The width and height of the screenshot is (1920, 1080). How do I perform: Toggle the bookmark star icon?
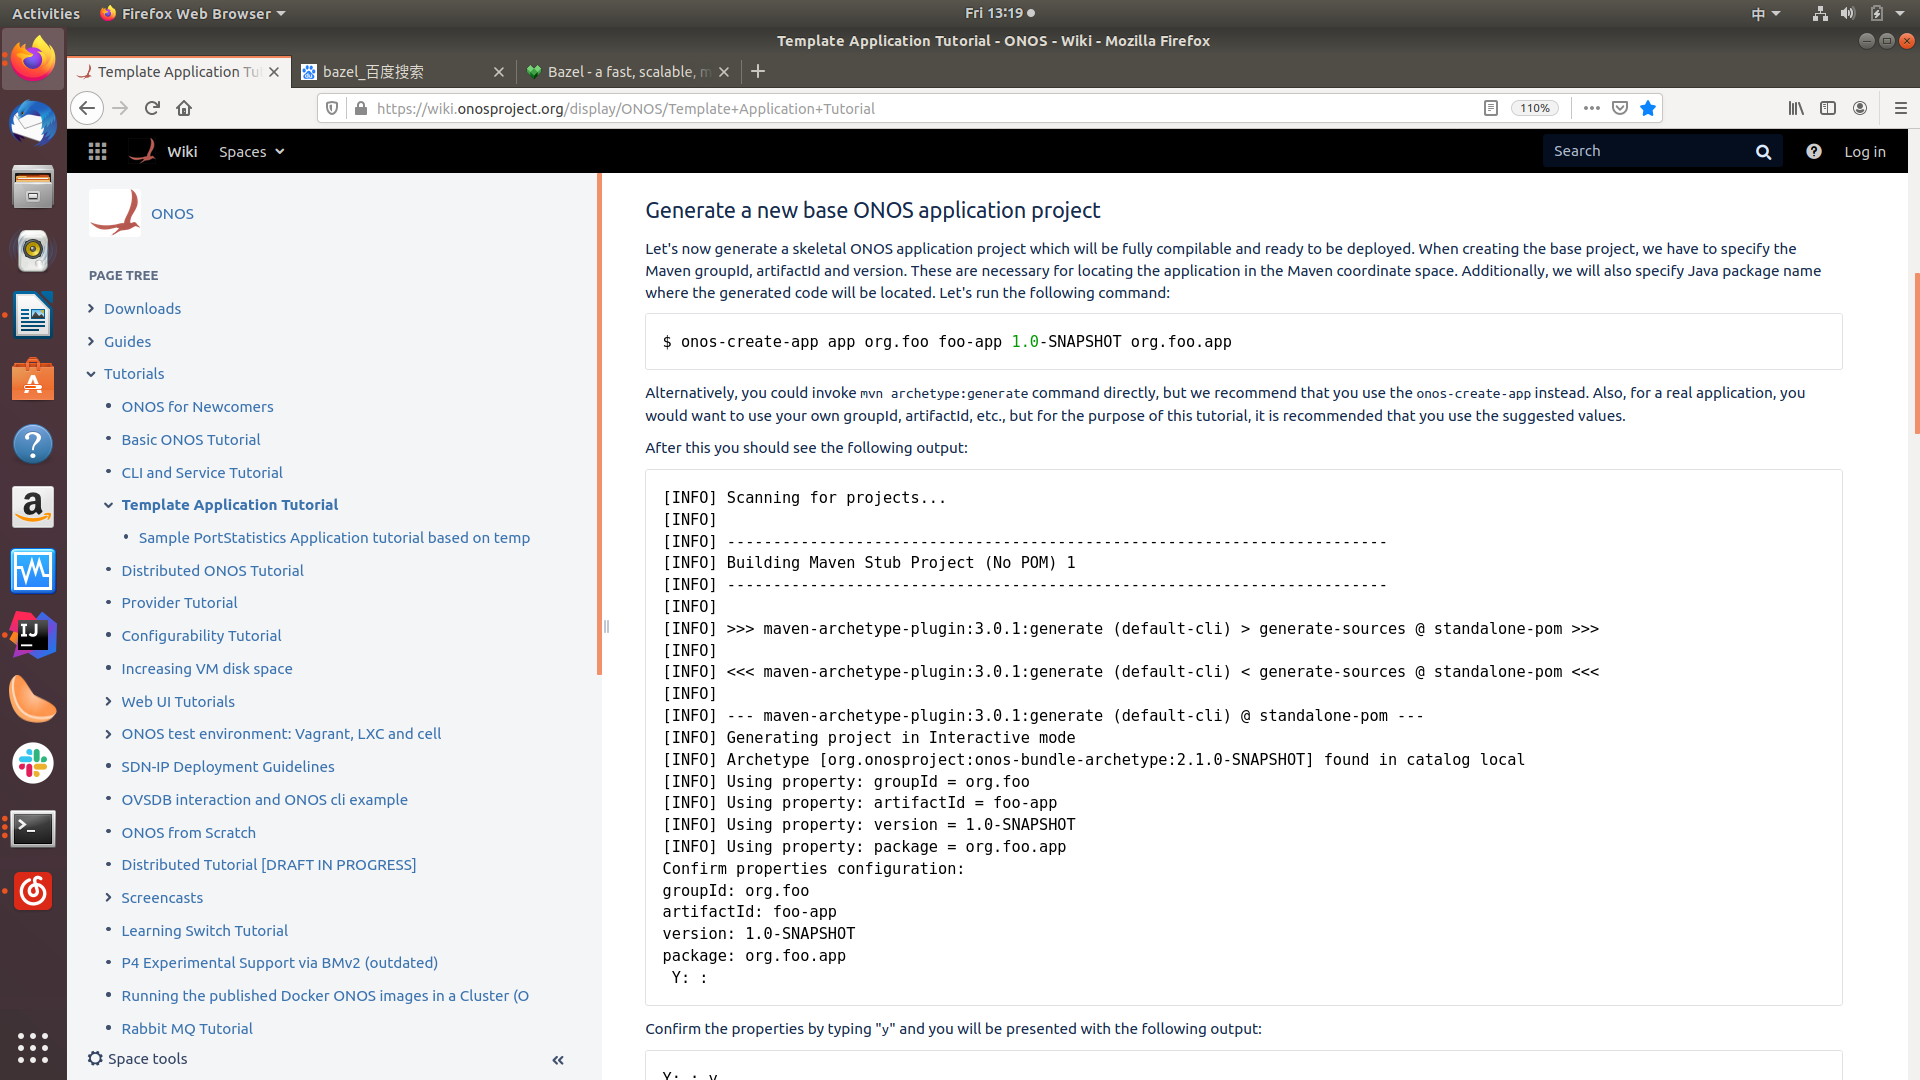point(1648,108)
